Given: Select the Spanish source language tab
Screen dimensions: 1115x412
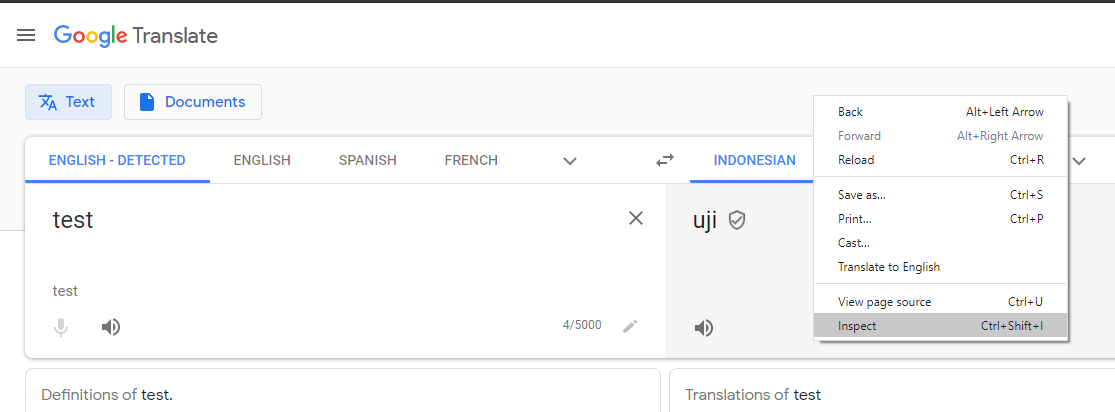Looking at the screenshot, I should point(368,160).
